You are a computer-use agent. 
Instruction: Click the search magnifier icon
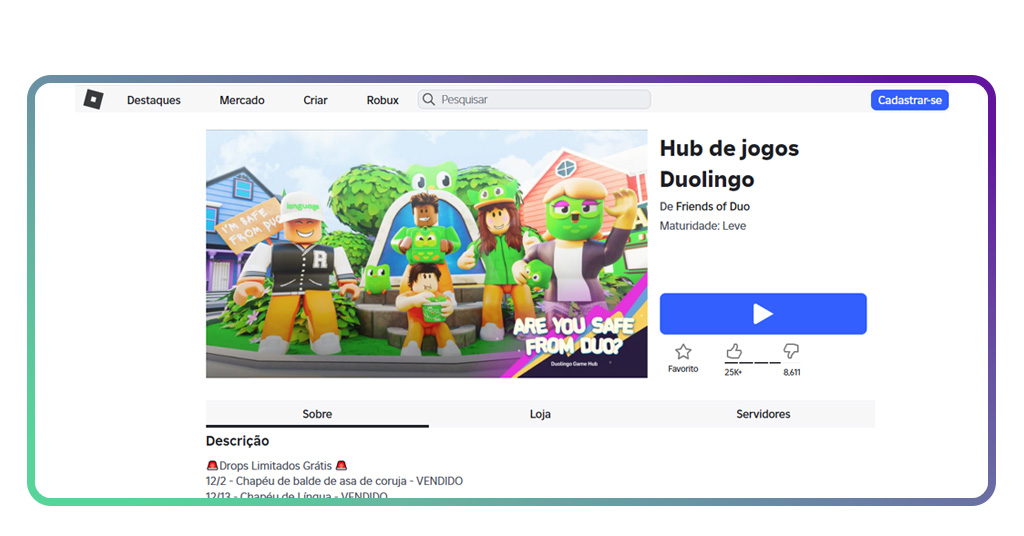pyautogui.click(x=428, y=99)
